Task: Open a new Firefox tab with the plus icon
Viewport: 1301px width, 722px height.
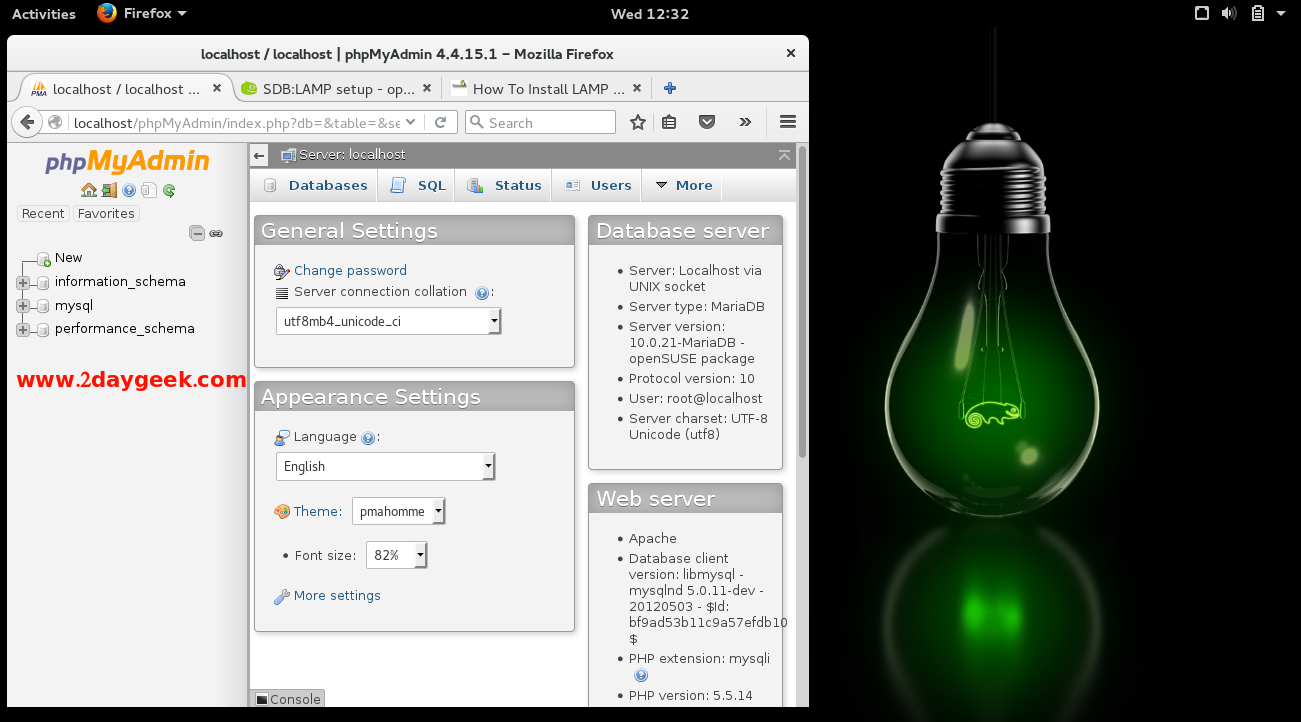Action: tap(670, 88)
